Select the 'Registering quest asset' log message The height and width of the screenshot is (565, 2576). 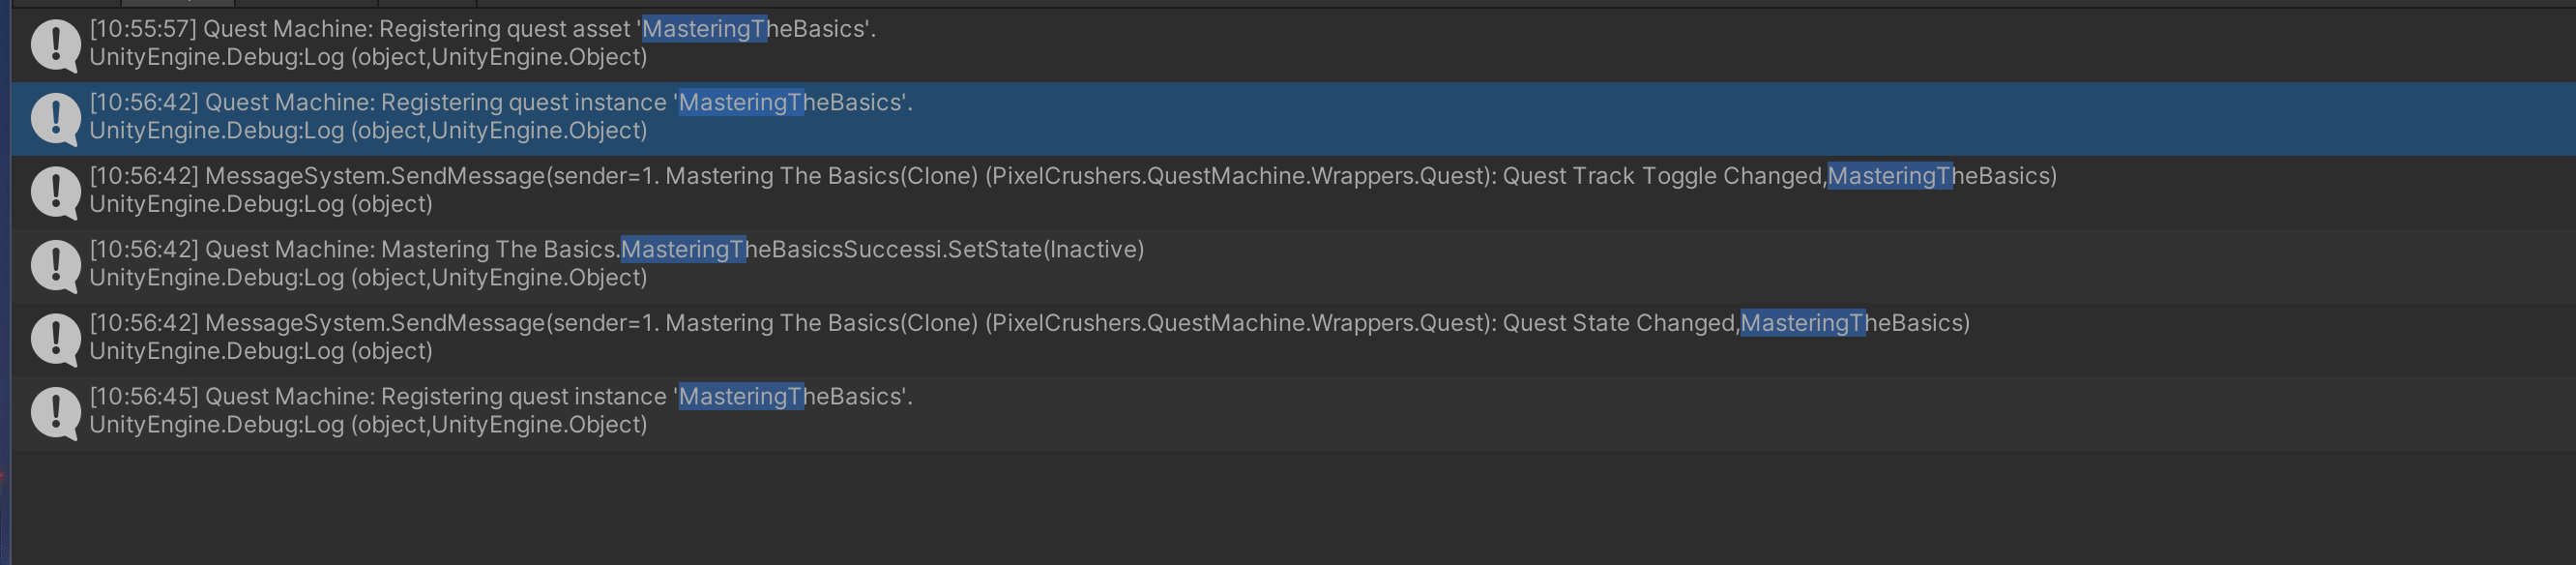click(x=482, y=29)
